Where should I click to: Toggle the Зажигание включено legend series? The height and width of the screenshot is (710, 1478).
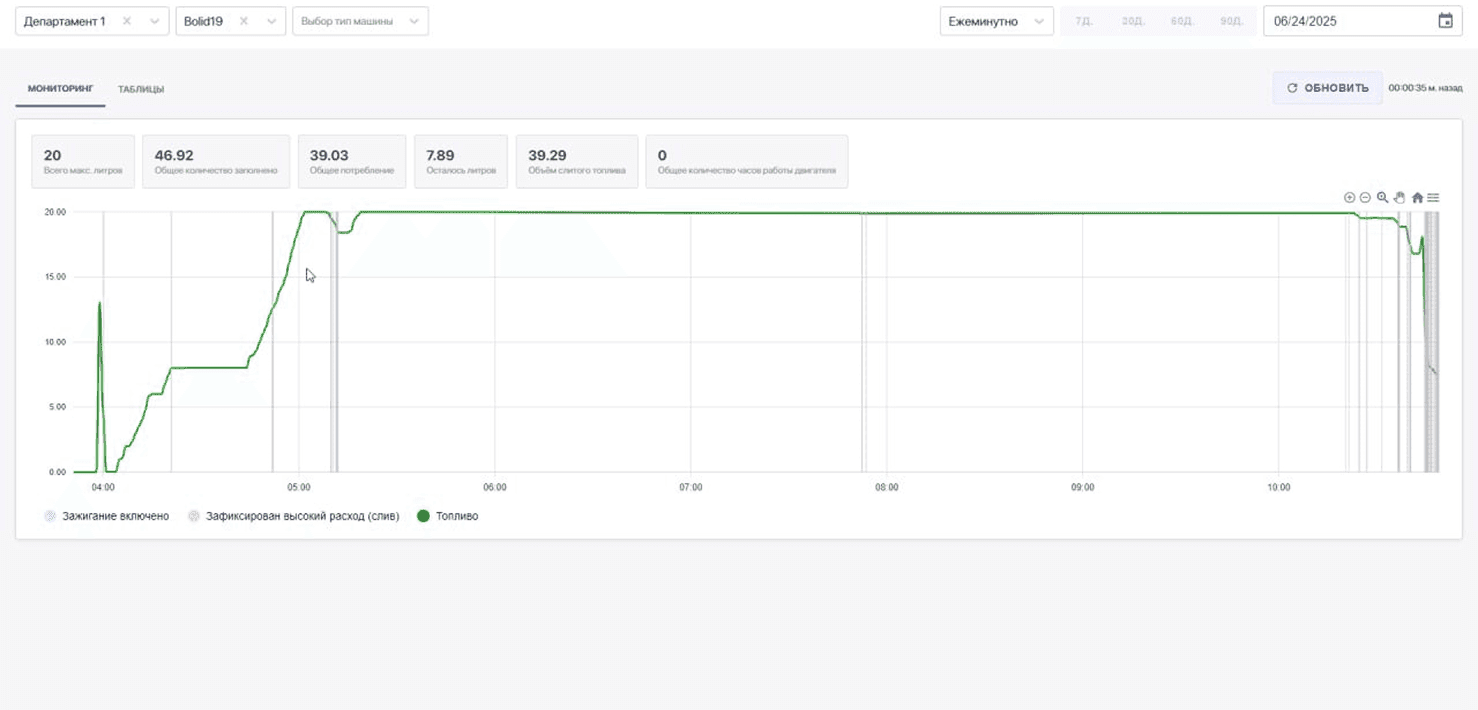point(107,516)
